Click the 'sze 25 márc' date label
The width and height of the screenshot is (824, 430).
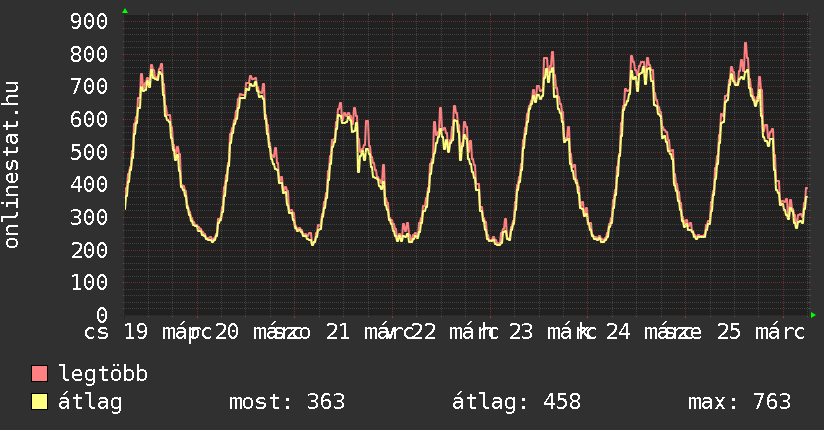[x=732, y=332]
